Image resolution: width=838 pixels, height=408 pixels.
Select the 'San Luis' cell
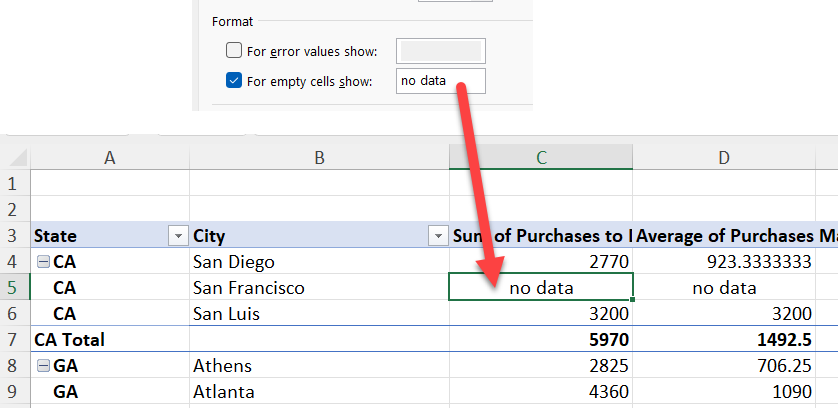pyautogui.click(x=319, y=313)
